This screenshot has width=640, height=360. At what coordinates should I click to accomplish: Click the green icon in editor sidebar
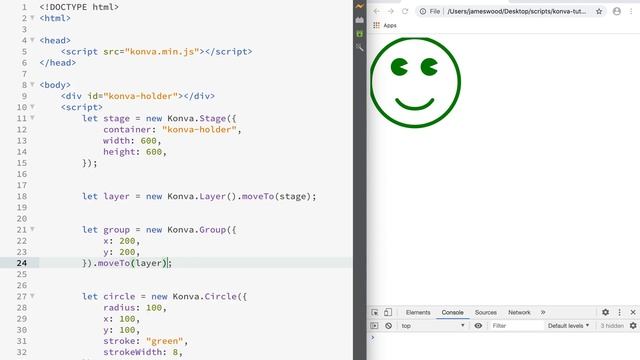(x=360, y=34)
